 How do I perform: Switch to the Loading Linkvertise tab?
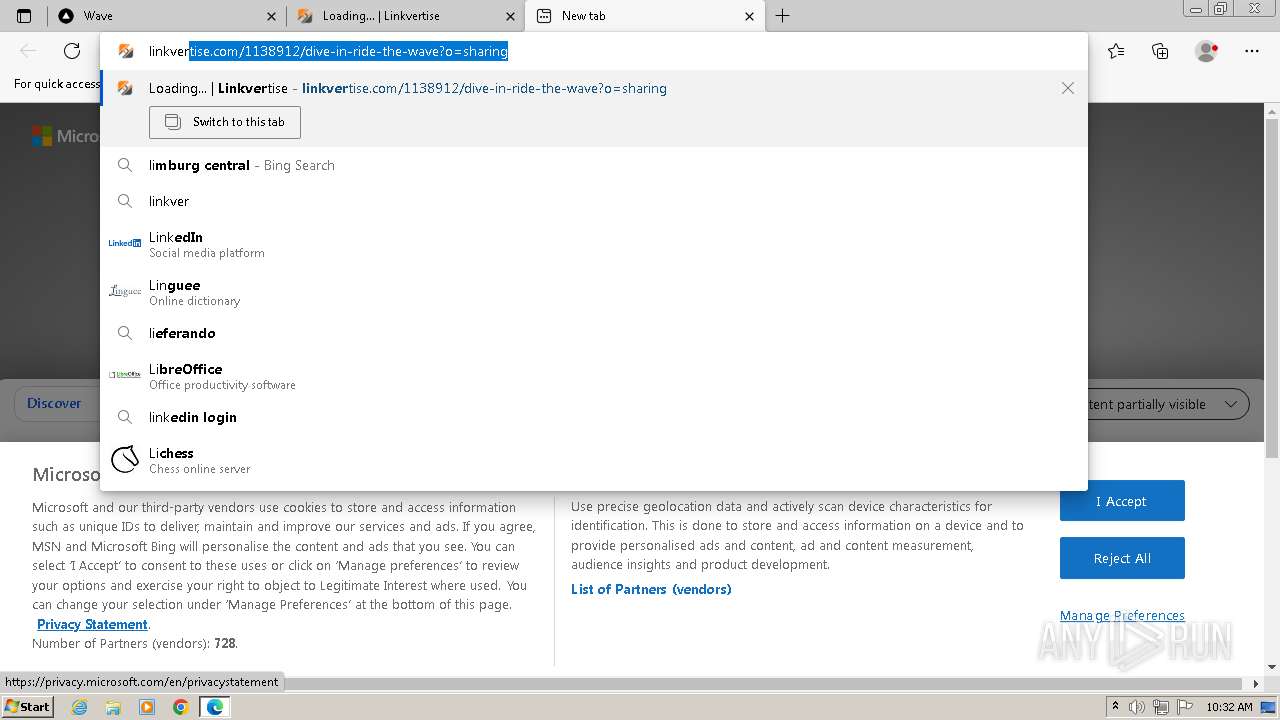(x=406, y=16)
